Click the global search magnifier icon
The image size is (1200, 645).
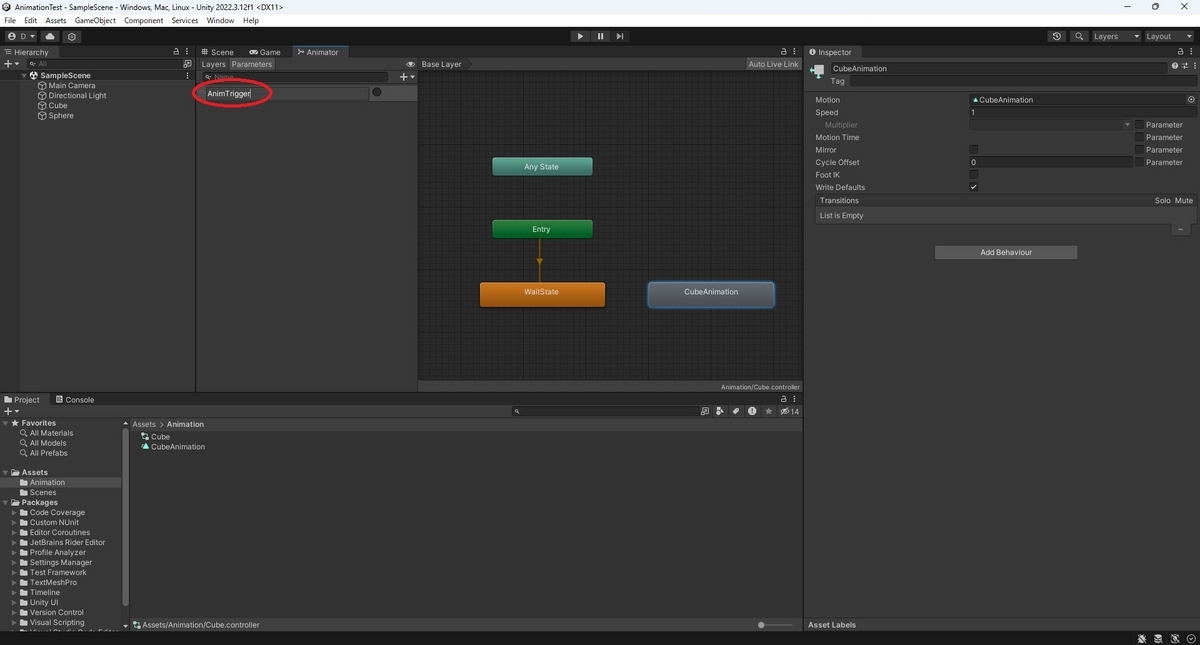pos(1079,36)
